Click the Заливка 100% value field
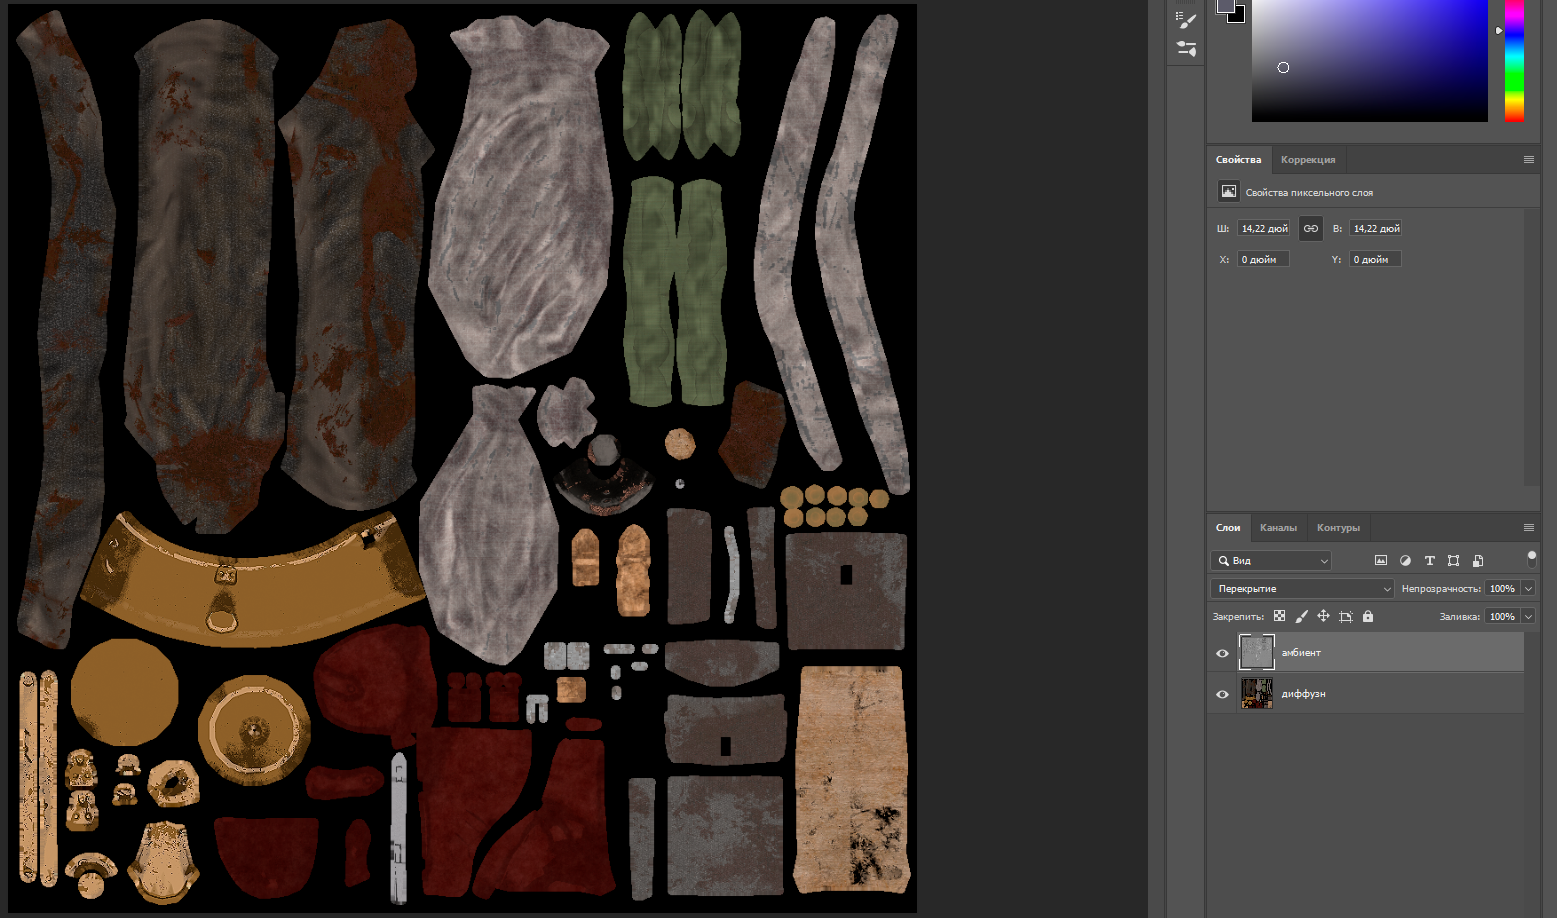 pos(1502,617)
